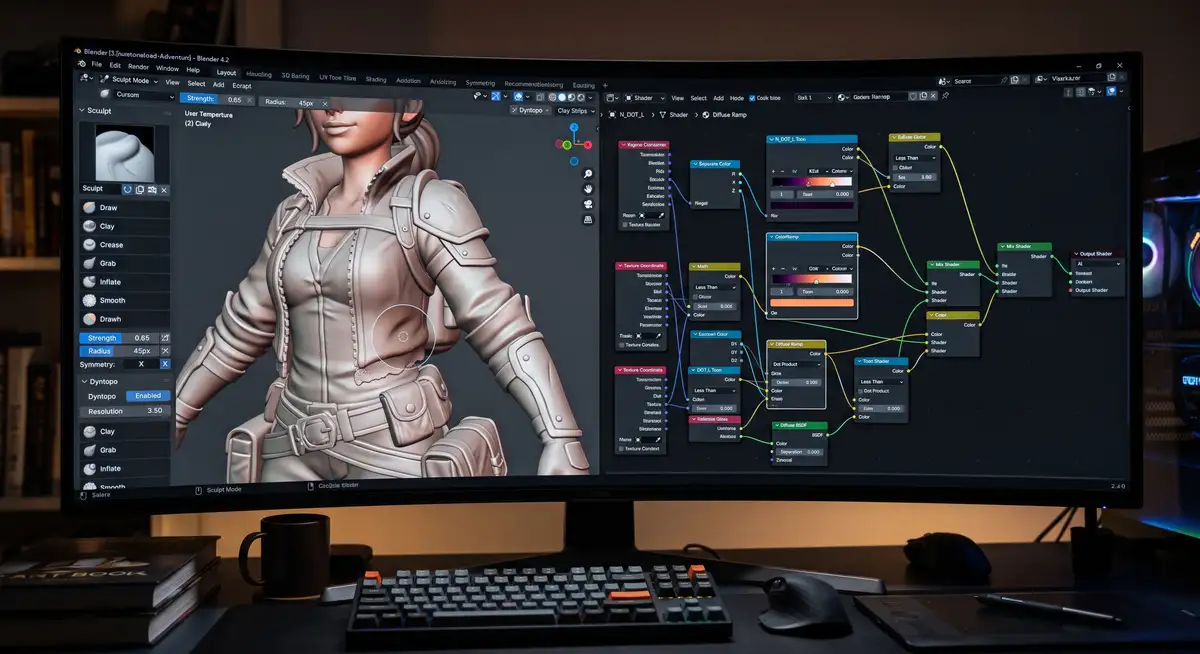Click the duplicate brush icon beside Sculpt
The image size is (1200, 654).
(140, 189)
